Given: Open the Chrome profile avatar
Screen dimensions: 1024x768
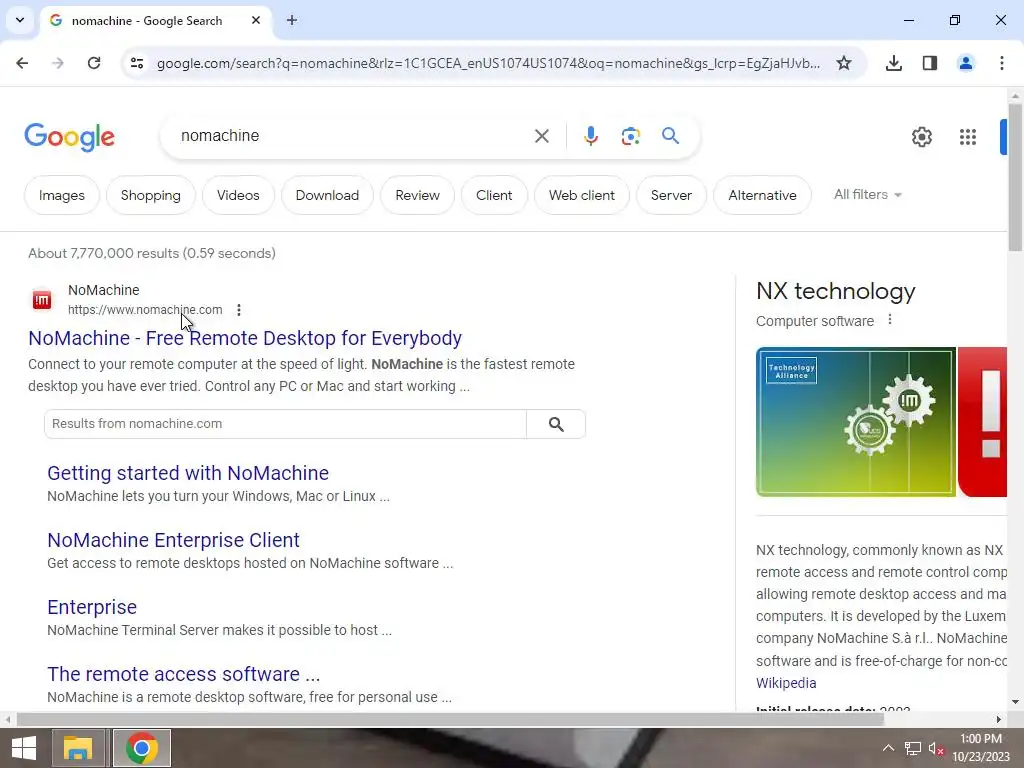Looking at the screenshot, I should point(965,63).
